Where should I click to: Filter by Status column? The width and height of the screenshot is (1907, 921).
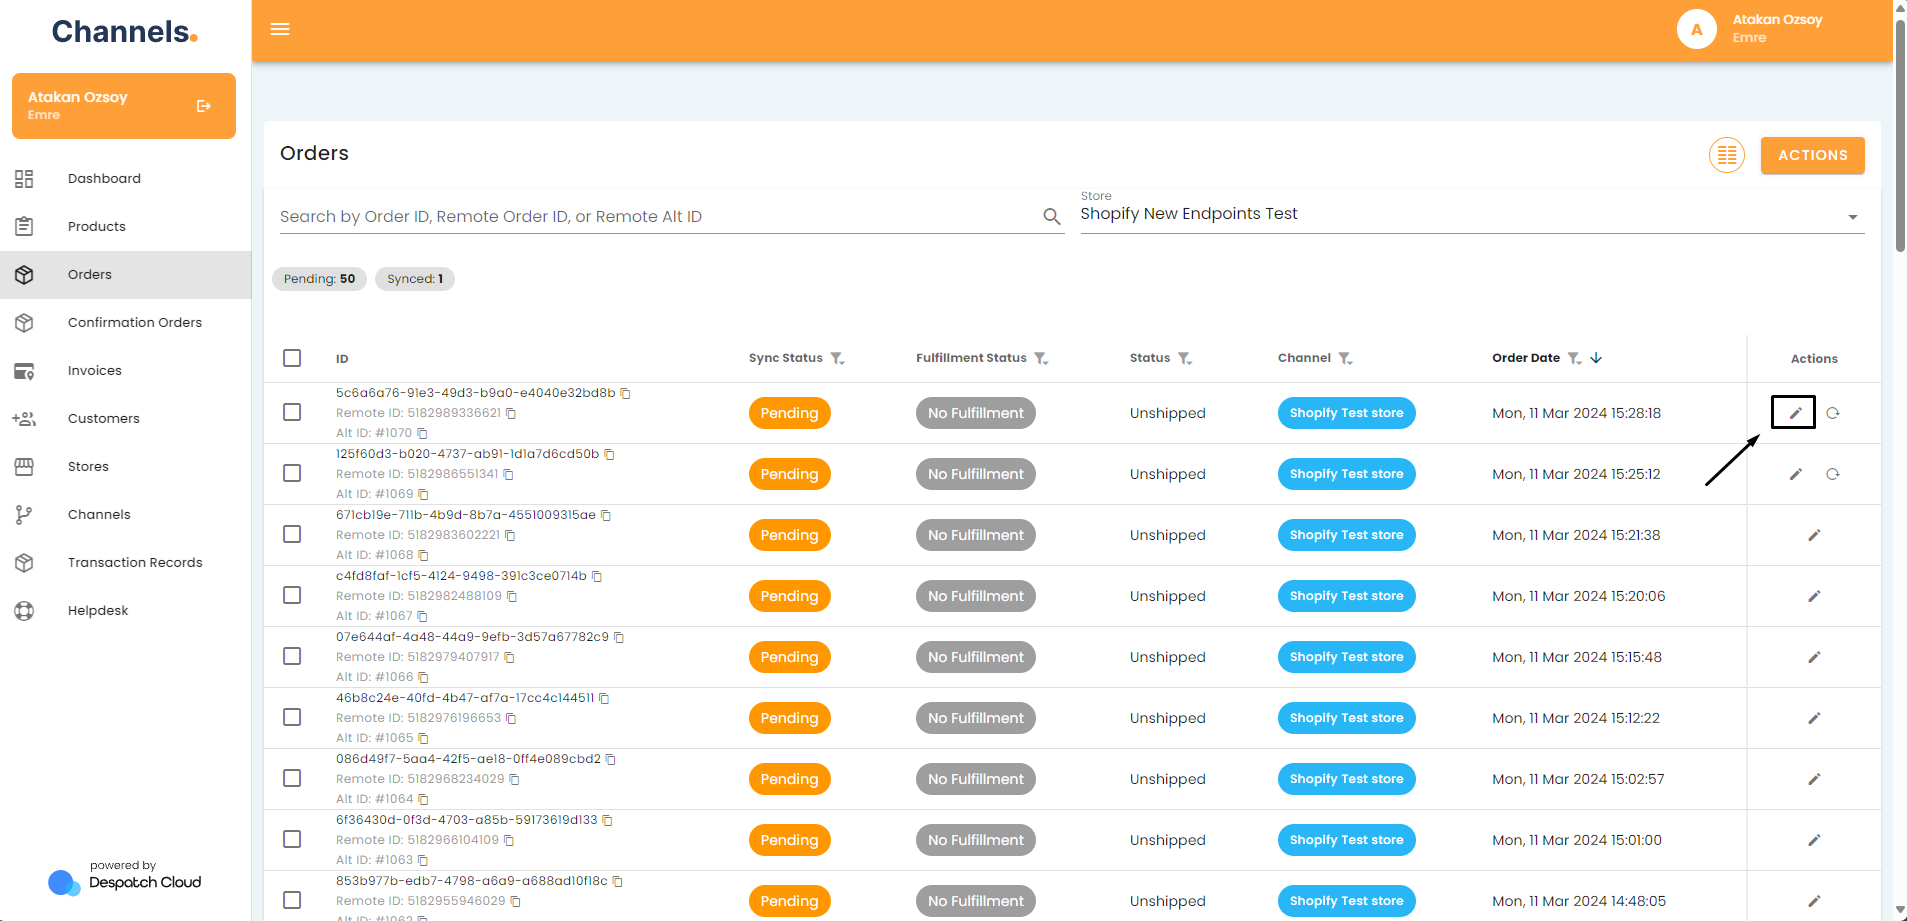coord(1184,358)
